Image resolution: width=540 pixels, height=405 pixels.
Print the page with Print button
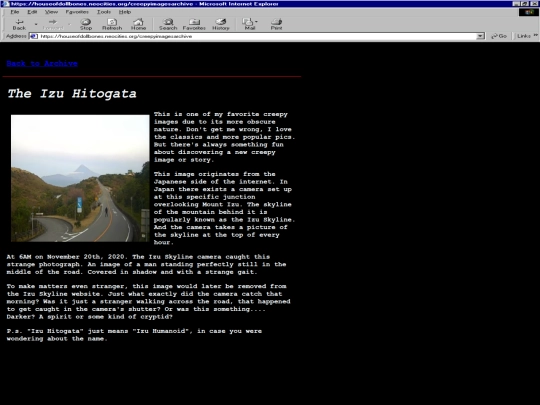click(276, 24)
